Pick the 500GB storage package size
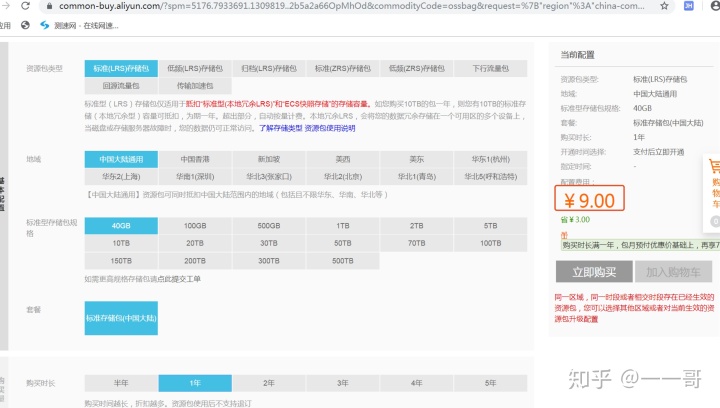Image resolution: width=720 pixels, height=408 pixels. 269,226
